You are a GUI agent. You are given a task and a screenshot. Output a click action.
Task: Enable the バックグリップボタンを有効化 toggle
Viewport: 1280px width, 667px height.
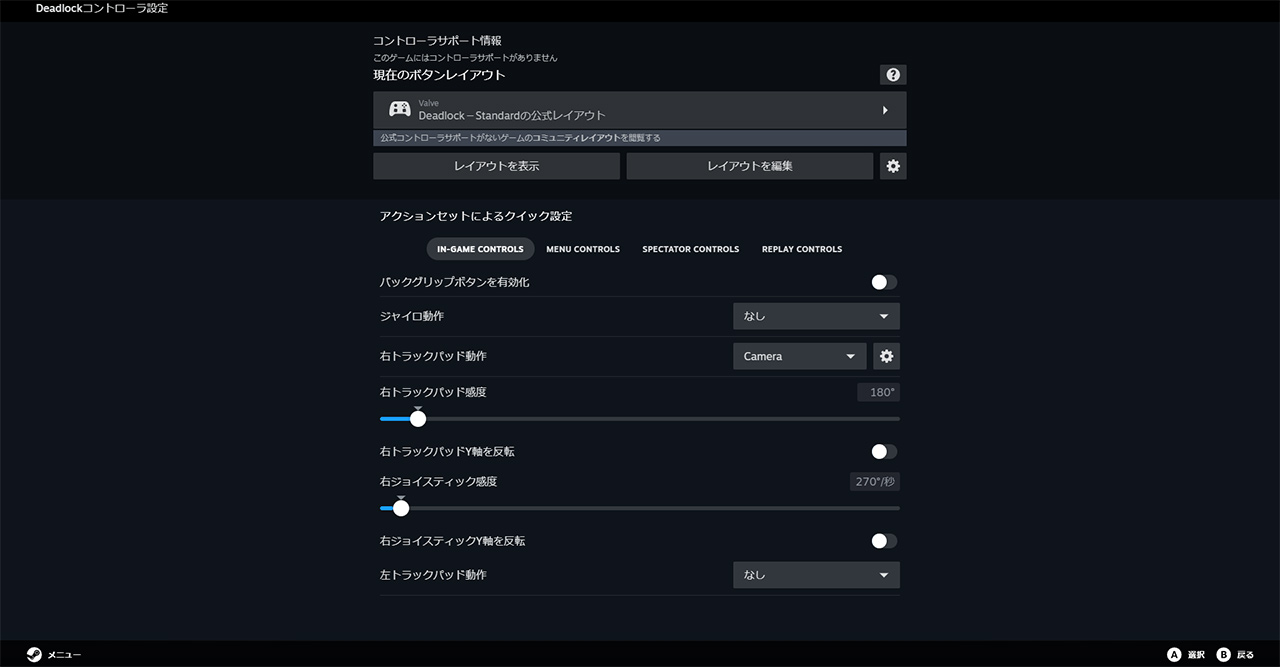click(883, 282)
